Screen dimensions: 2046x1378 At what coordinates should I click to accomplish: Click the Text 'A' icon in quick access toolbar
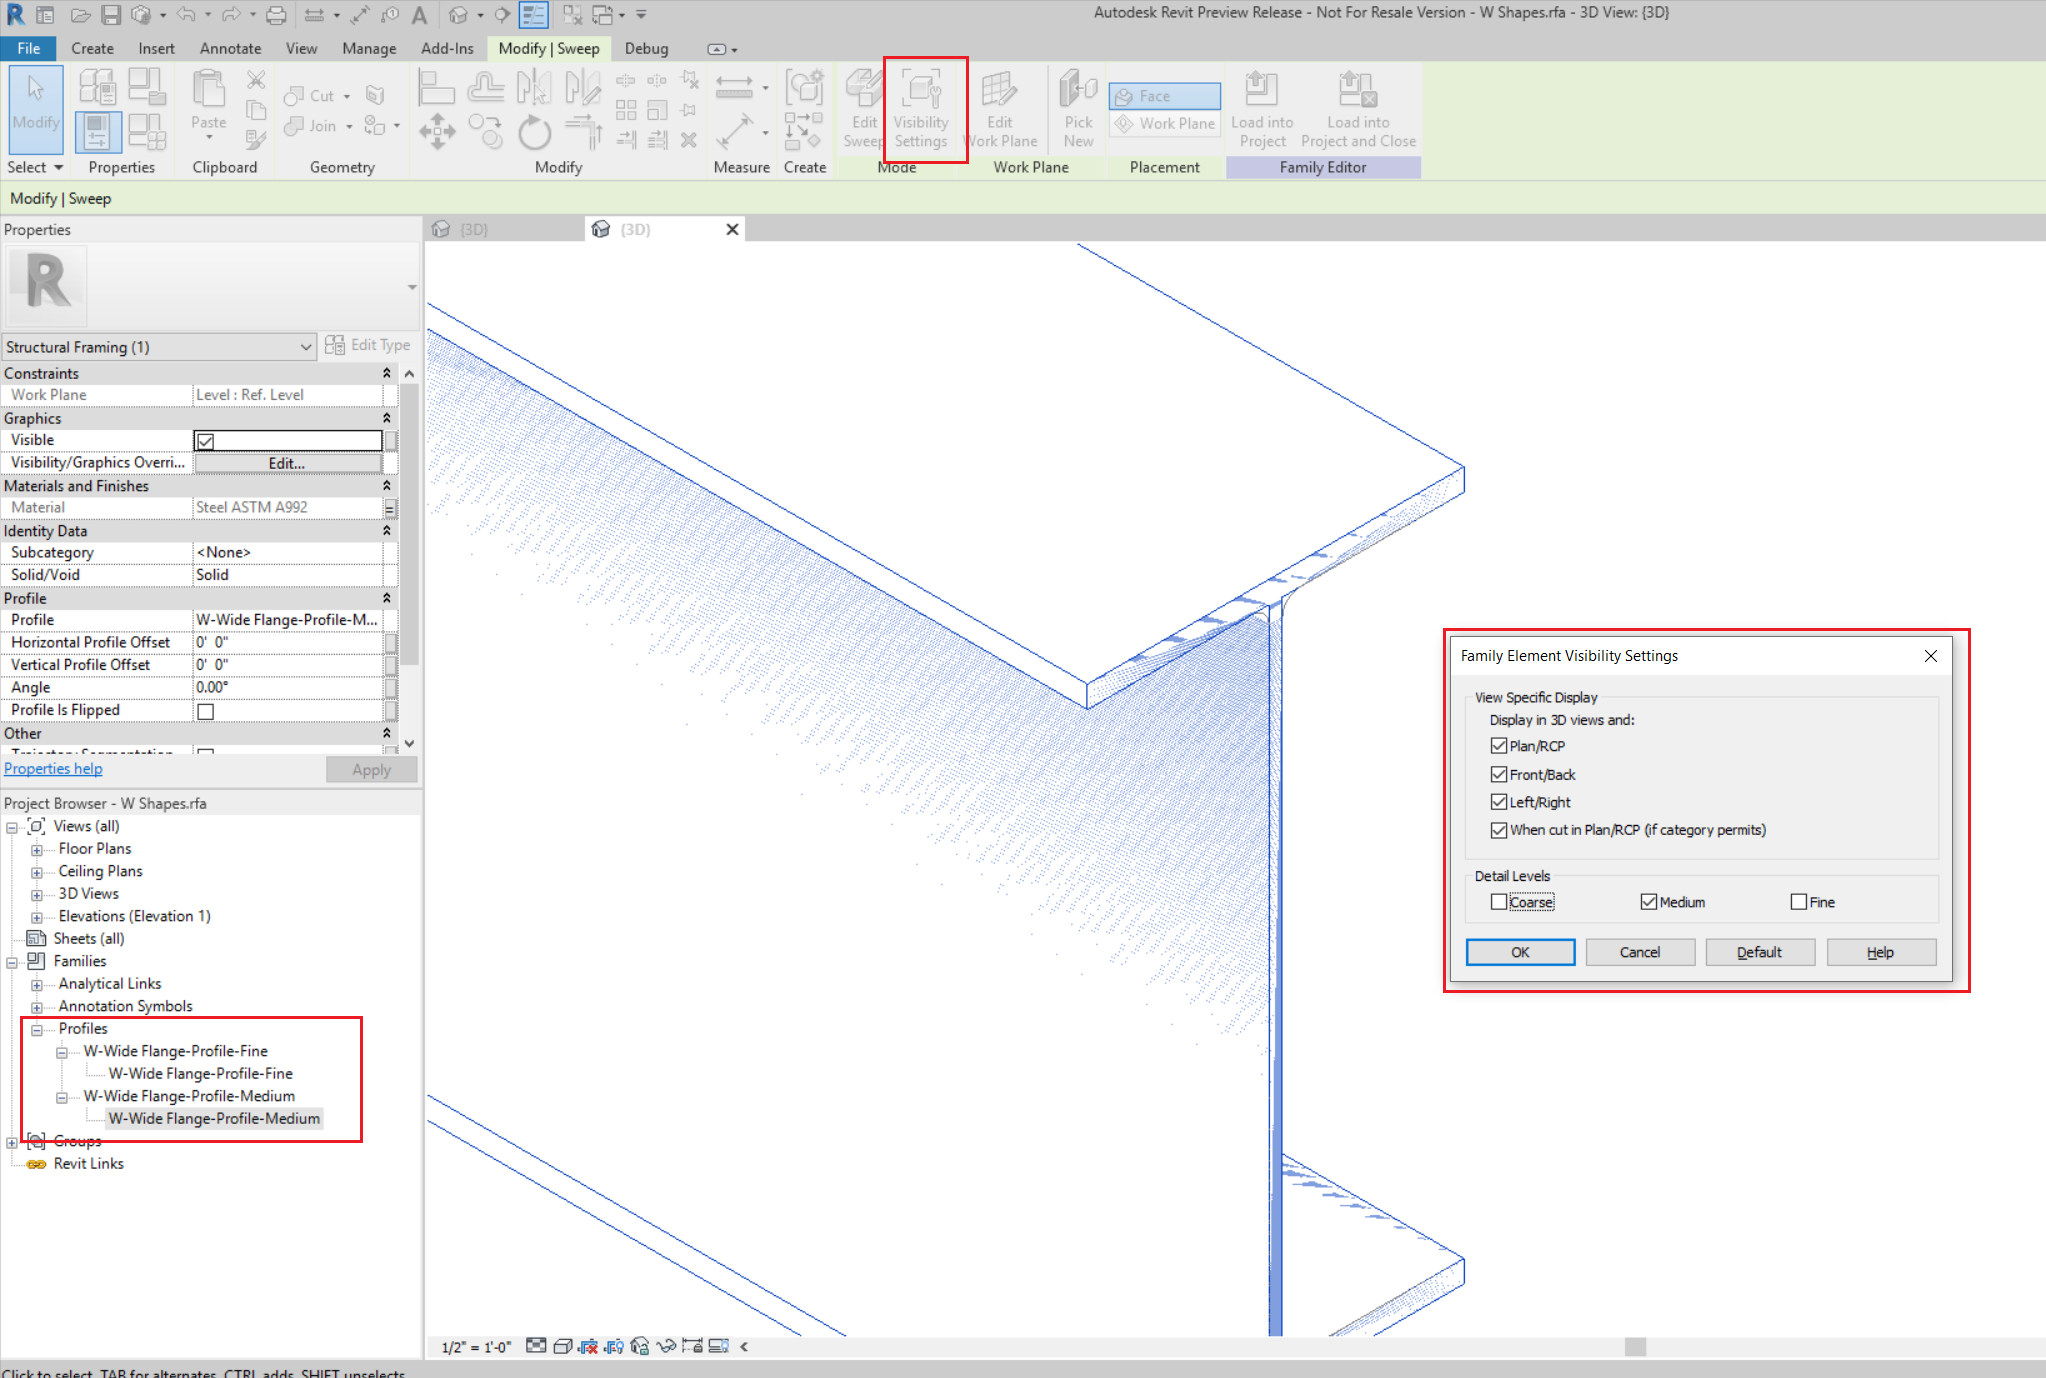tap(419, 15)
